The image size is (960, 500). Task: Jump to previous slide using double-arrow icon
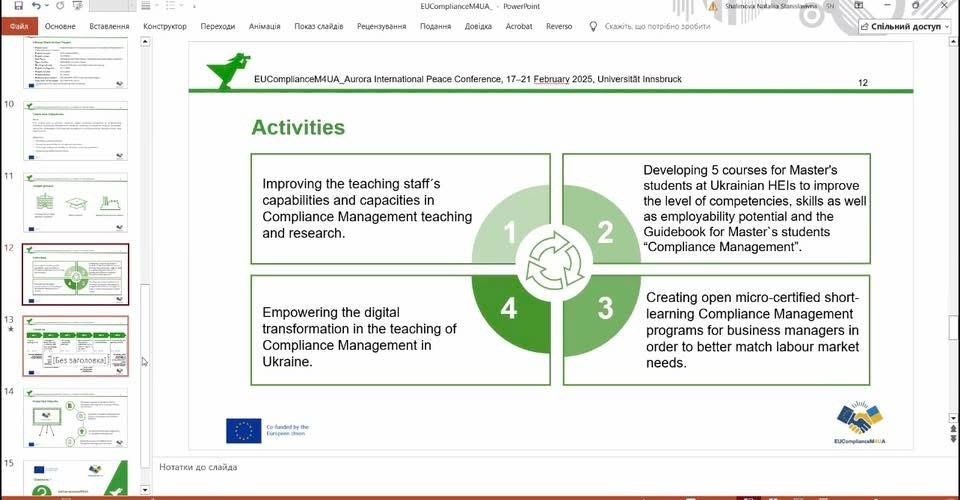pyautogui.click(x=953, y=427)
